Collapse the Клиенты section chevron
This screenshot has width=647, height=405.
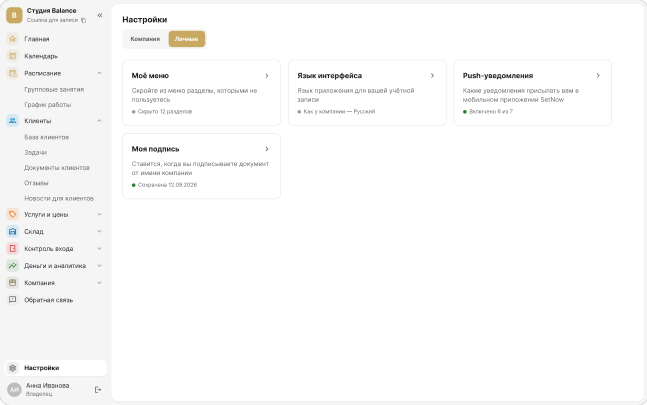[x=99, y=121]
